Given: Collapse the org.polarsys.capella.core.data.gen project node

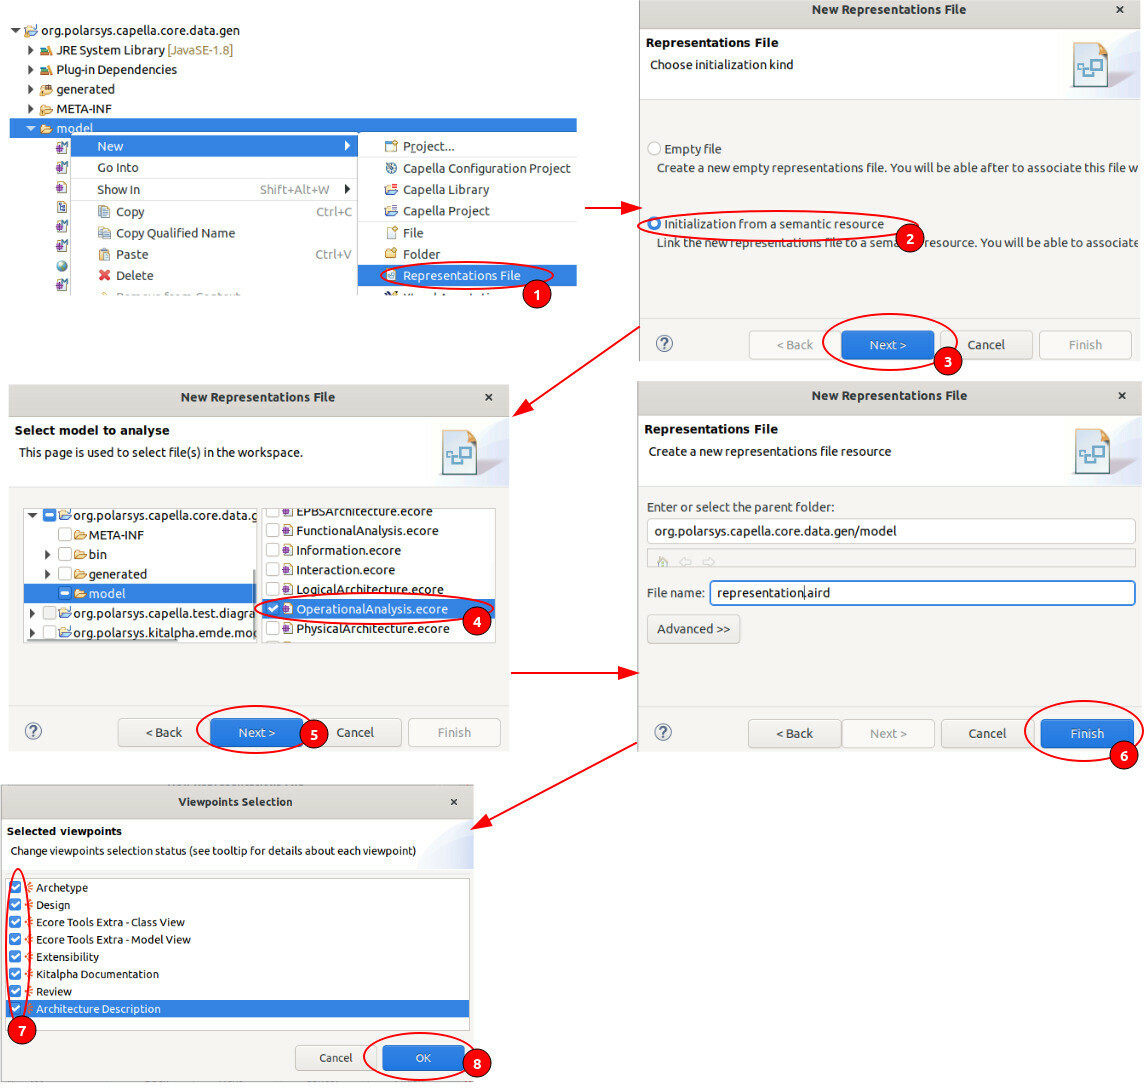Looking at the screenshot, I should click(15, 31).
